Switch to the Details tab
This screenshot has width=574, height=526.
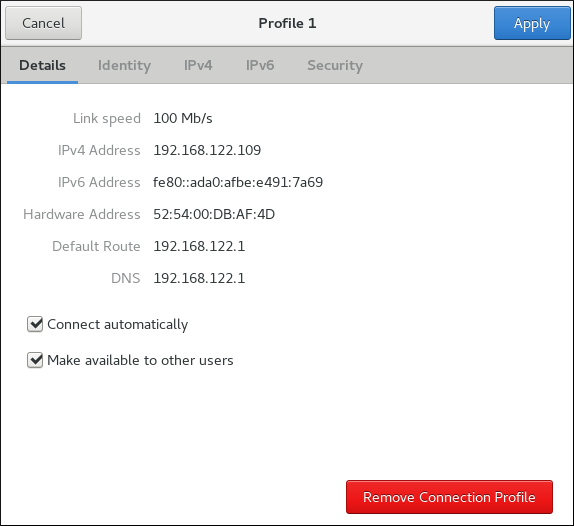pos(42,65)
